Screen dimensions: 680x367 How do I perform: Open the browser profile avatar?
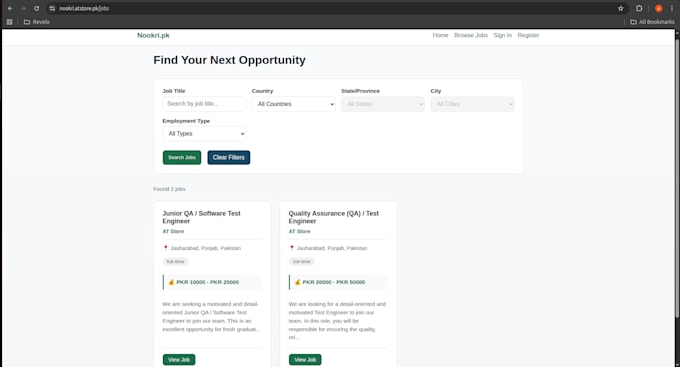(658, 8)
